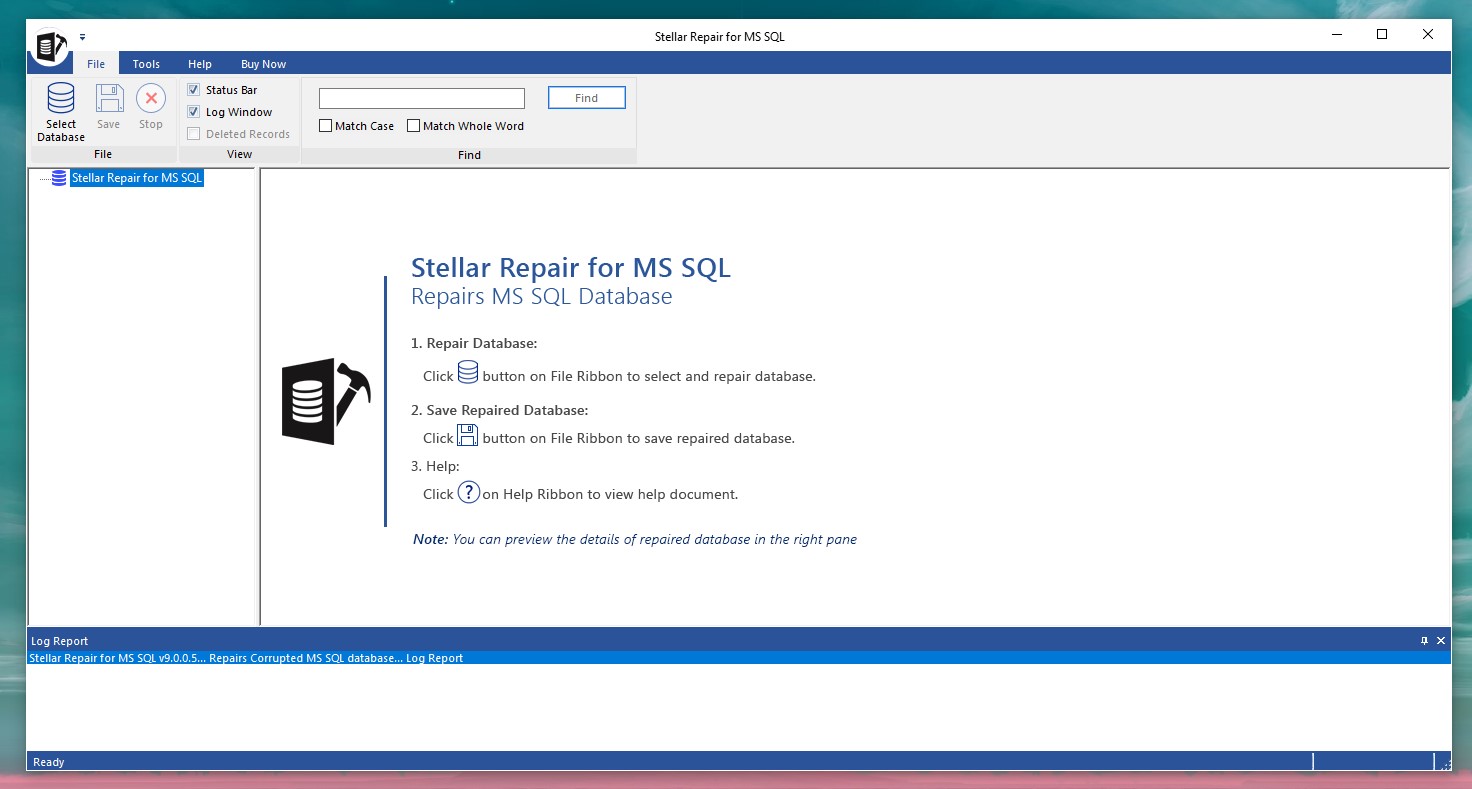The height and width of the screenshot is (789, 1472).
Task: Select Stellar Repair for MS SQL tree node
Action: 137,178
